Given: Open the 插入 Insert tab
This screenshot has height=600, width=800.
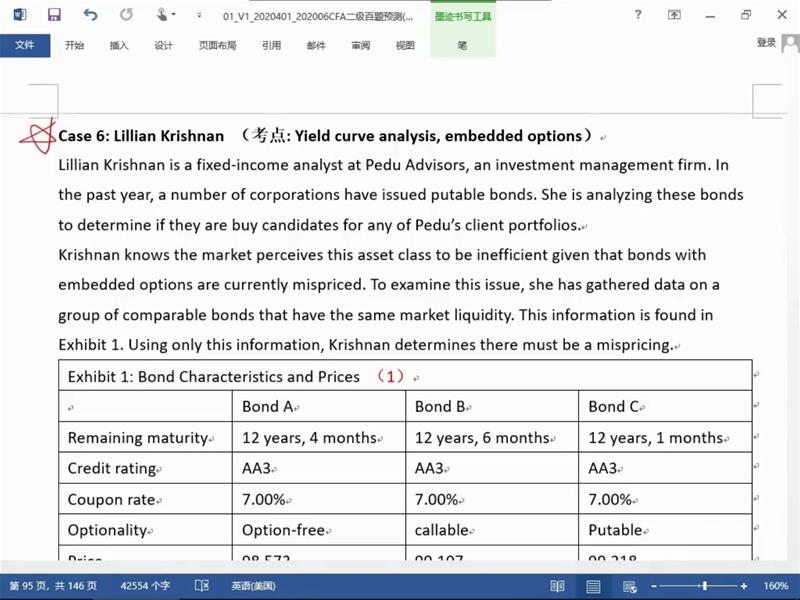Looking at the screenshot, I should [x=119, y=45].
